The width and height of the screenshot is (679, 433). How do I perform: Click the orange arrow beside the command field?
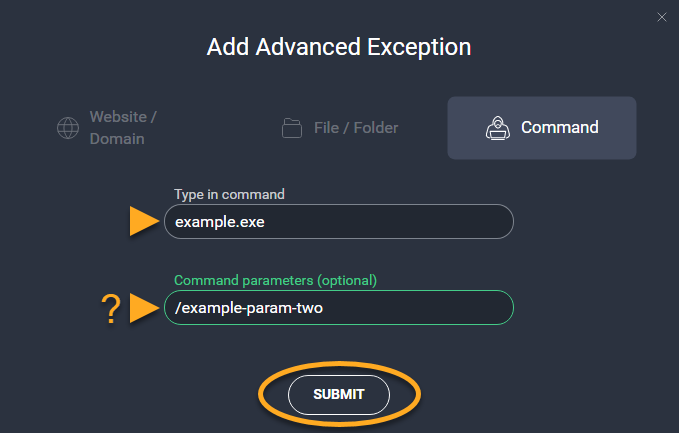145,222
